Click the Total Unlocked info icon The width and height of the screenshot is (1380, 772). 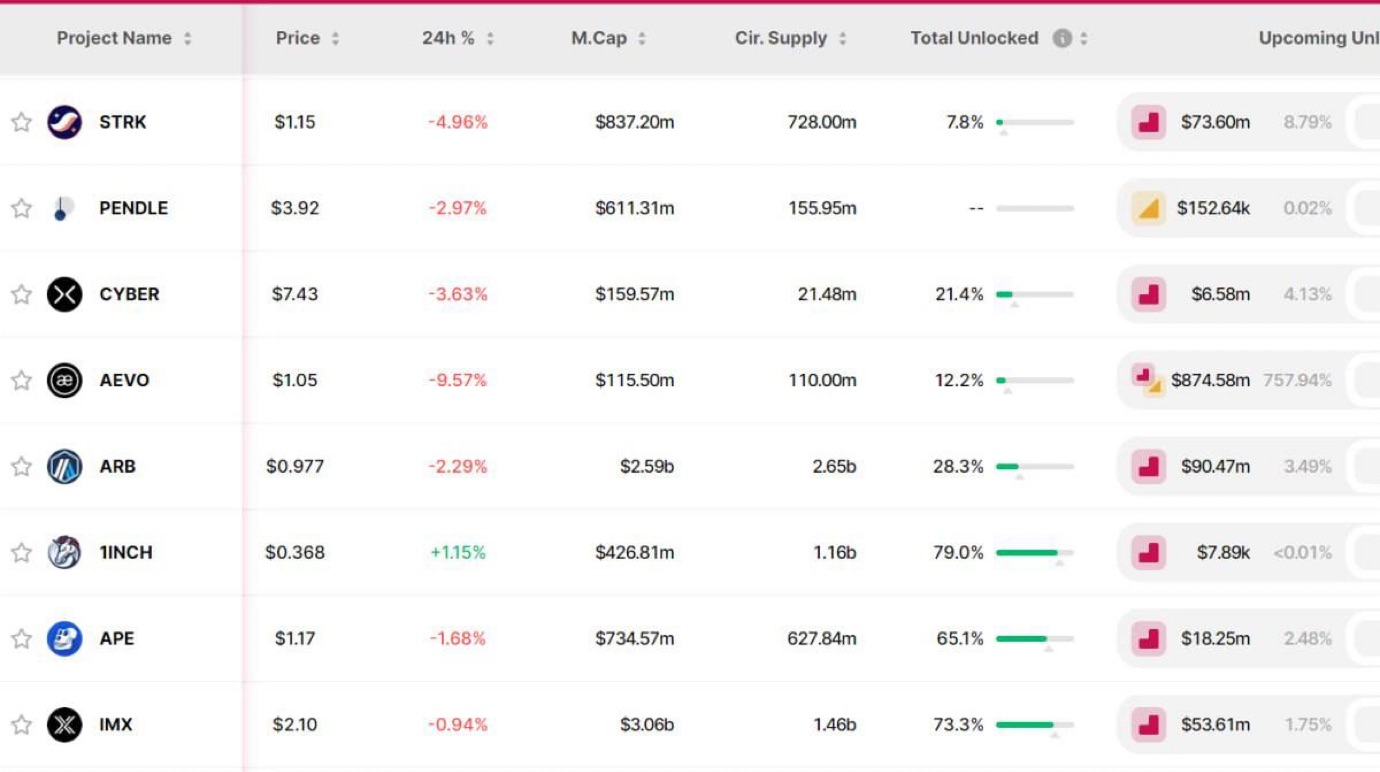click(1062, 38)
